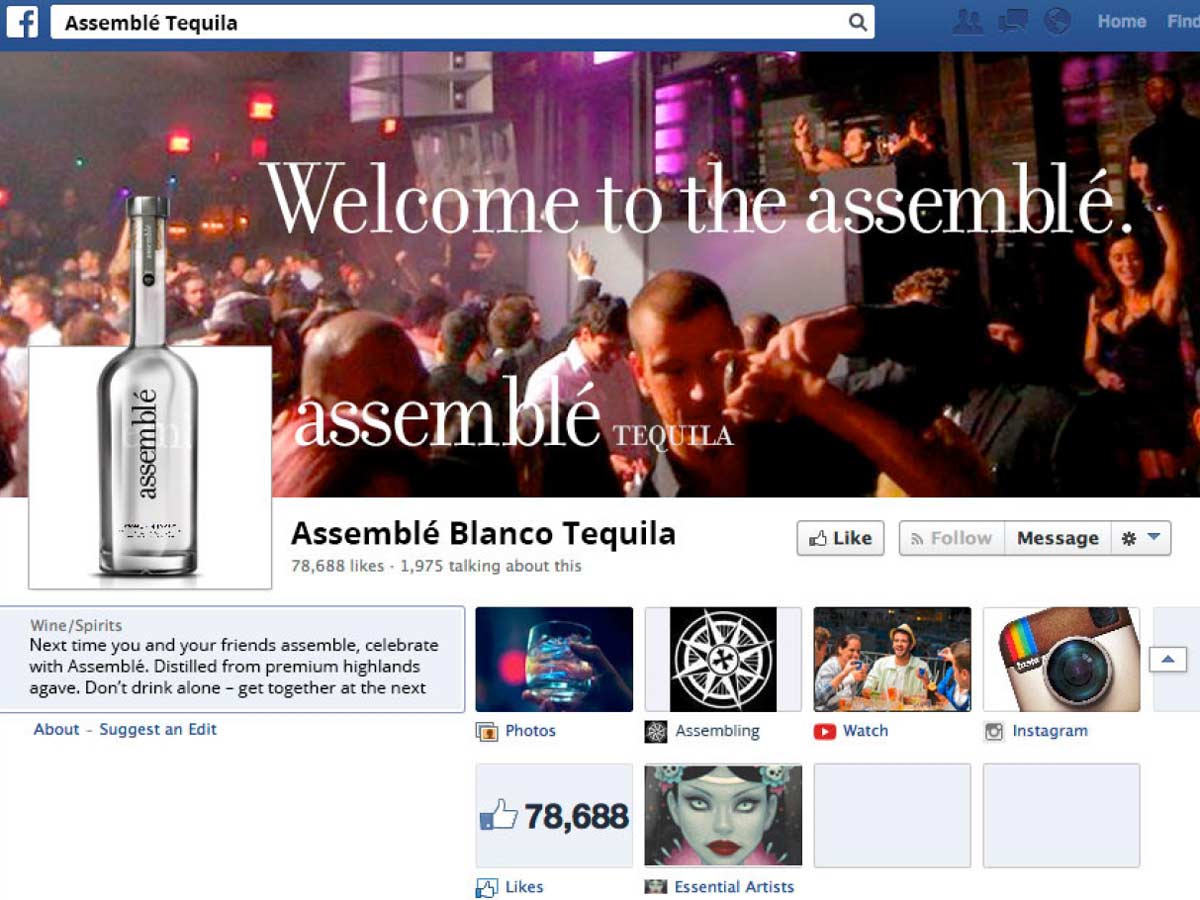Click the small Photos icon label
Viewport: 1200px width, 900px height.
pos(487,732)
